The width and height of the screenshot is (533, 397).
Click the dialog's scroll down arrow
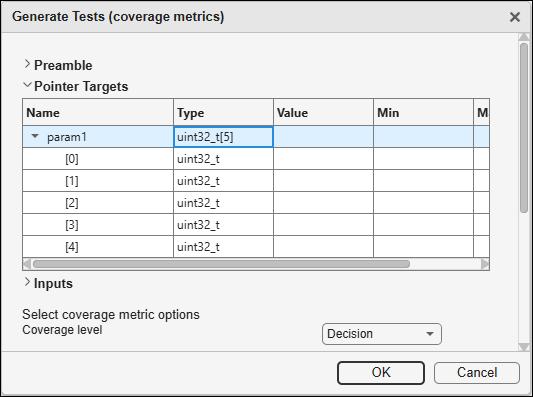pos(524,346)
